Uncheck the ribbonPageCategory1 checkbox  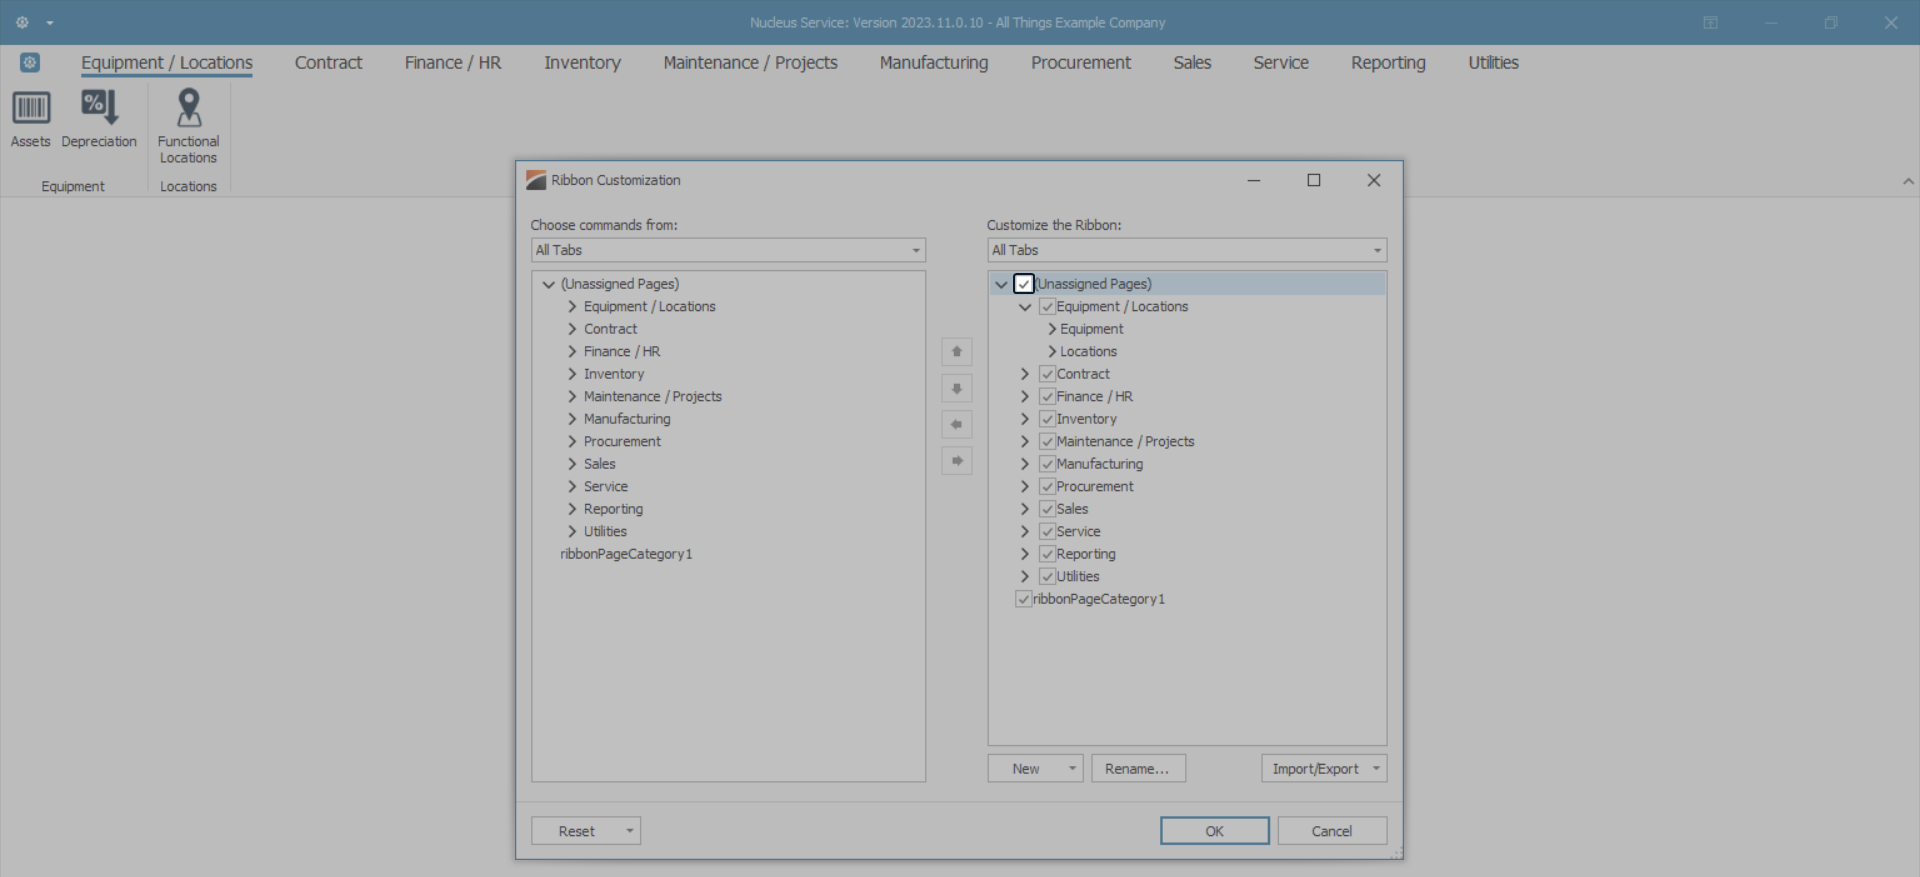coord(1024,599)
